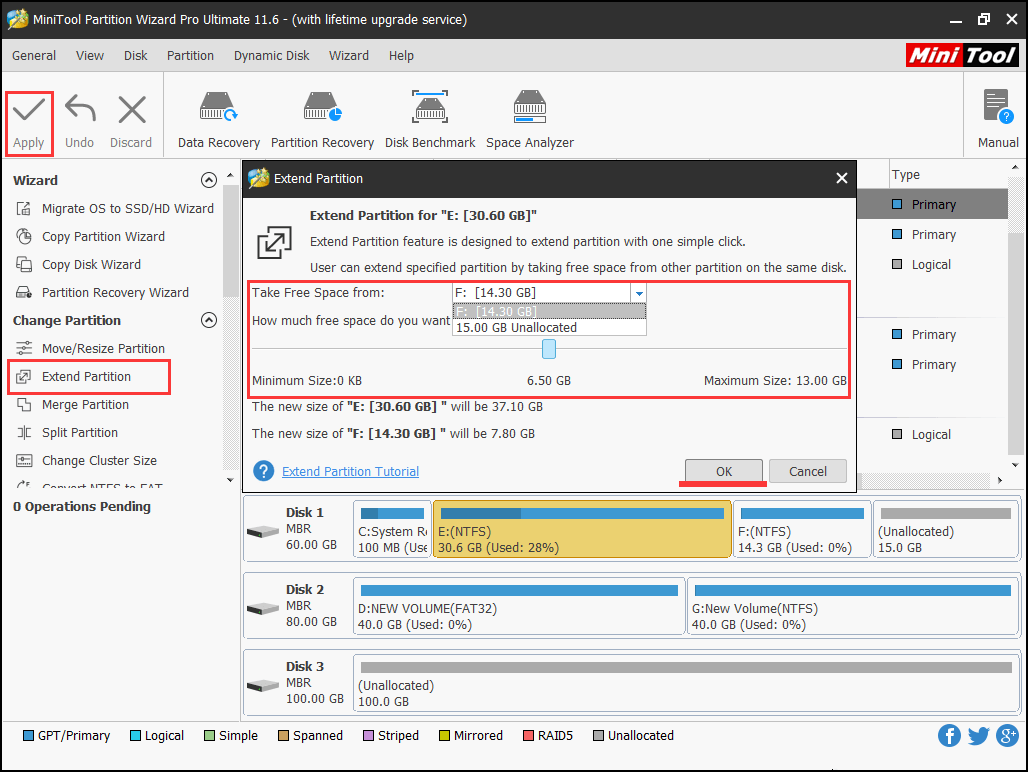The width and height of the screenshot is (1028, 772).
Task: Click the Cancel button
Action: 808,471
